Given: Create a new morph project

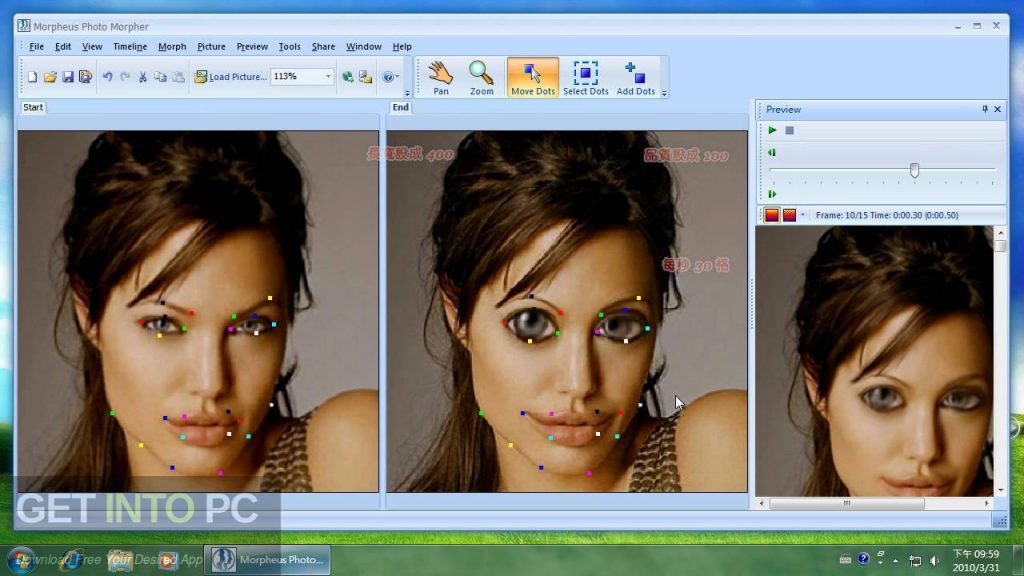Looking at the screenshot, I should pyautogui.click(x=32, y=76).
